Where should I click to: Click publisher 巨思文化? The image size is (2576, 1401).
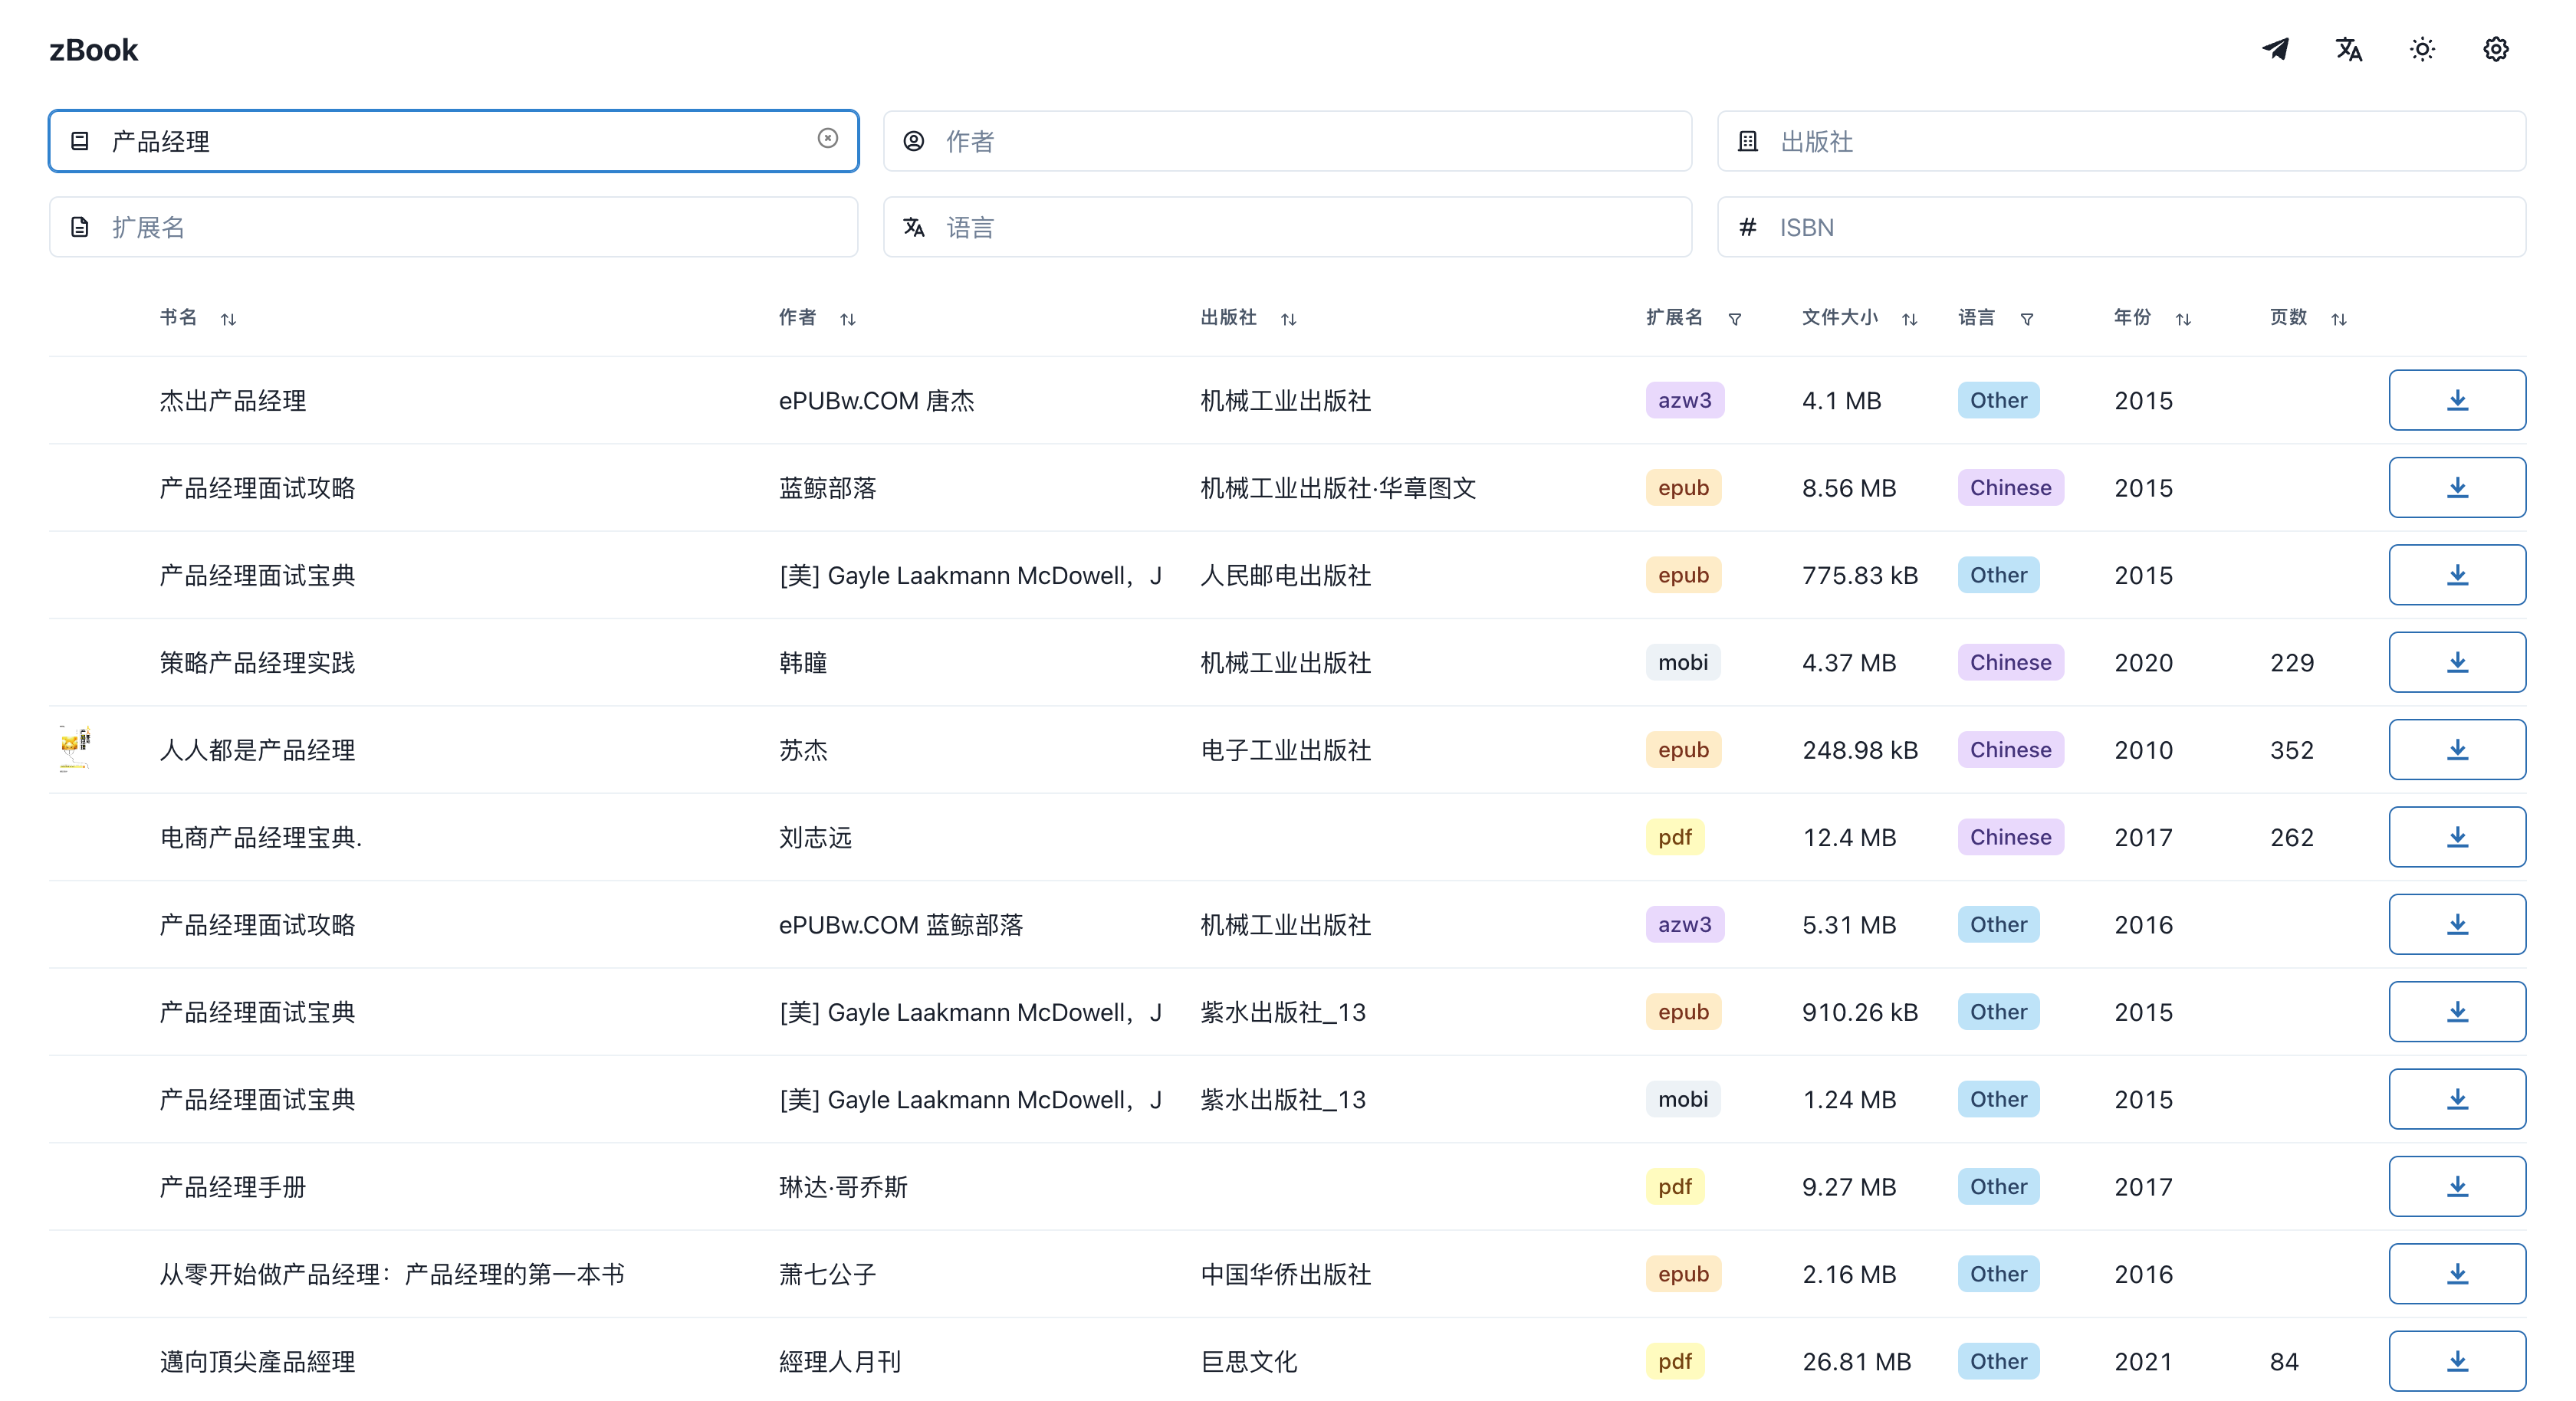point(1248,1362)
